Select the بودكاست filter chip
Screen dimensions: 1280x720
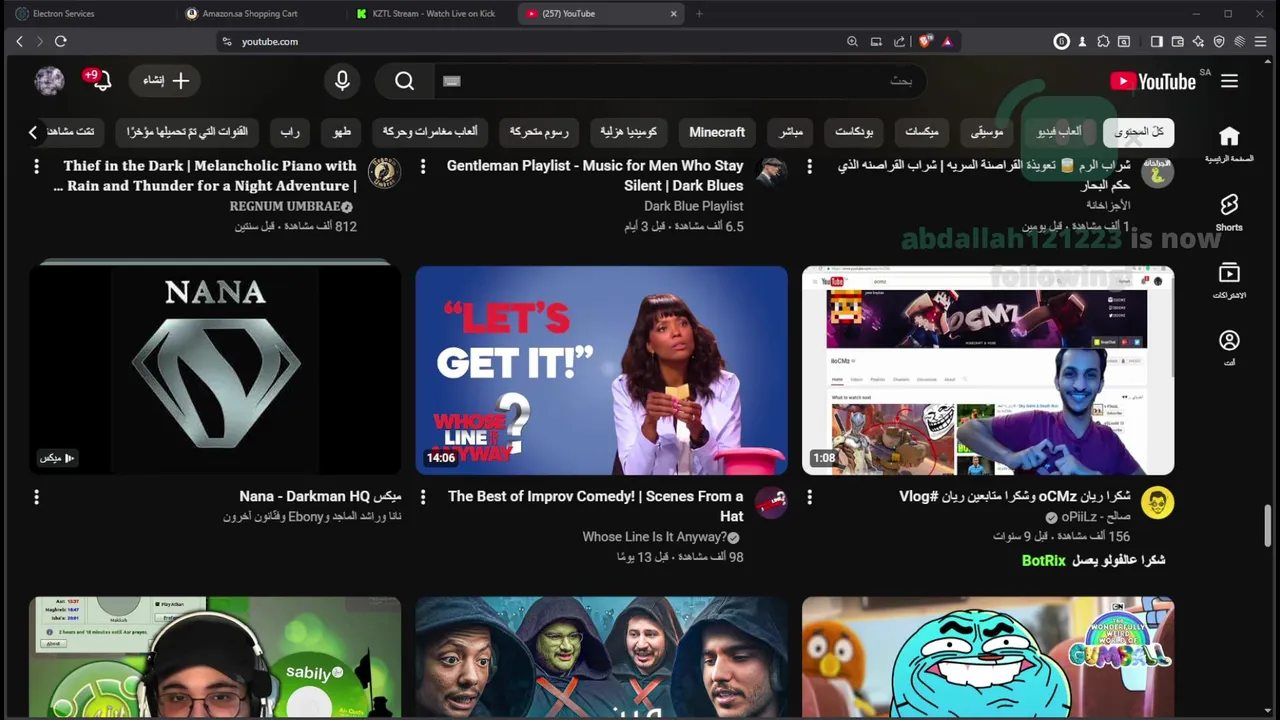[x=854, y=132]
